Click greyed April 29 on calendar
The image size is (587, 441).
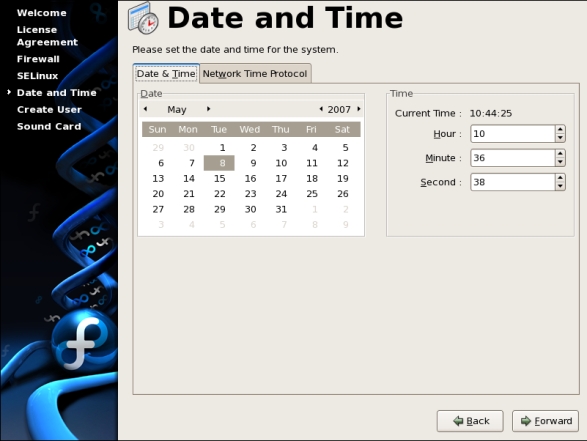[x=158, y=147]
